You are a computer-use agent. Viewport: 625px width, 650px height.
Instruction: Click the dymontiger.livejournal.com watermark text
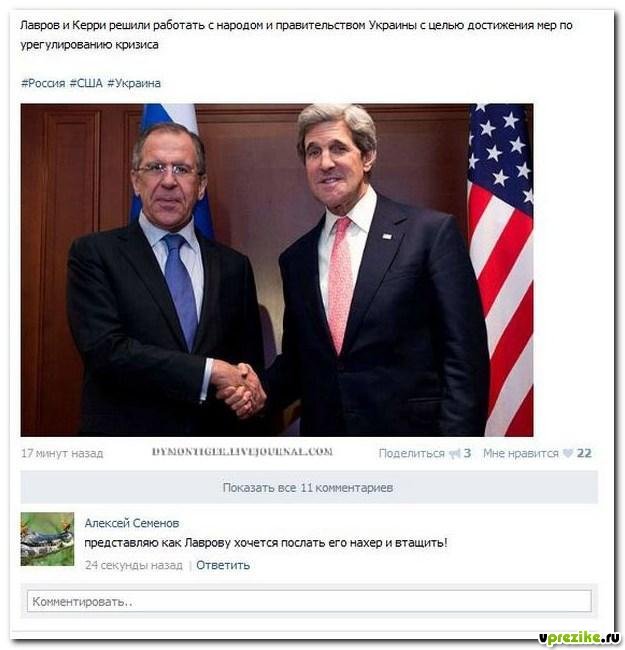[242, 452]
